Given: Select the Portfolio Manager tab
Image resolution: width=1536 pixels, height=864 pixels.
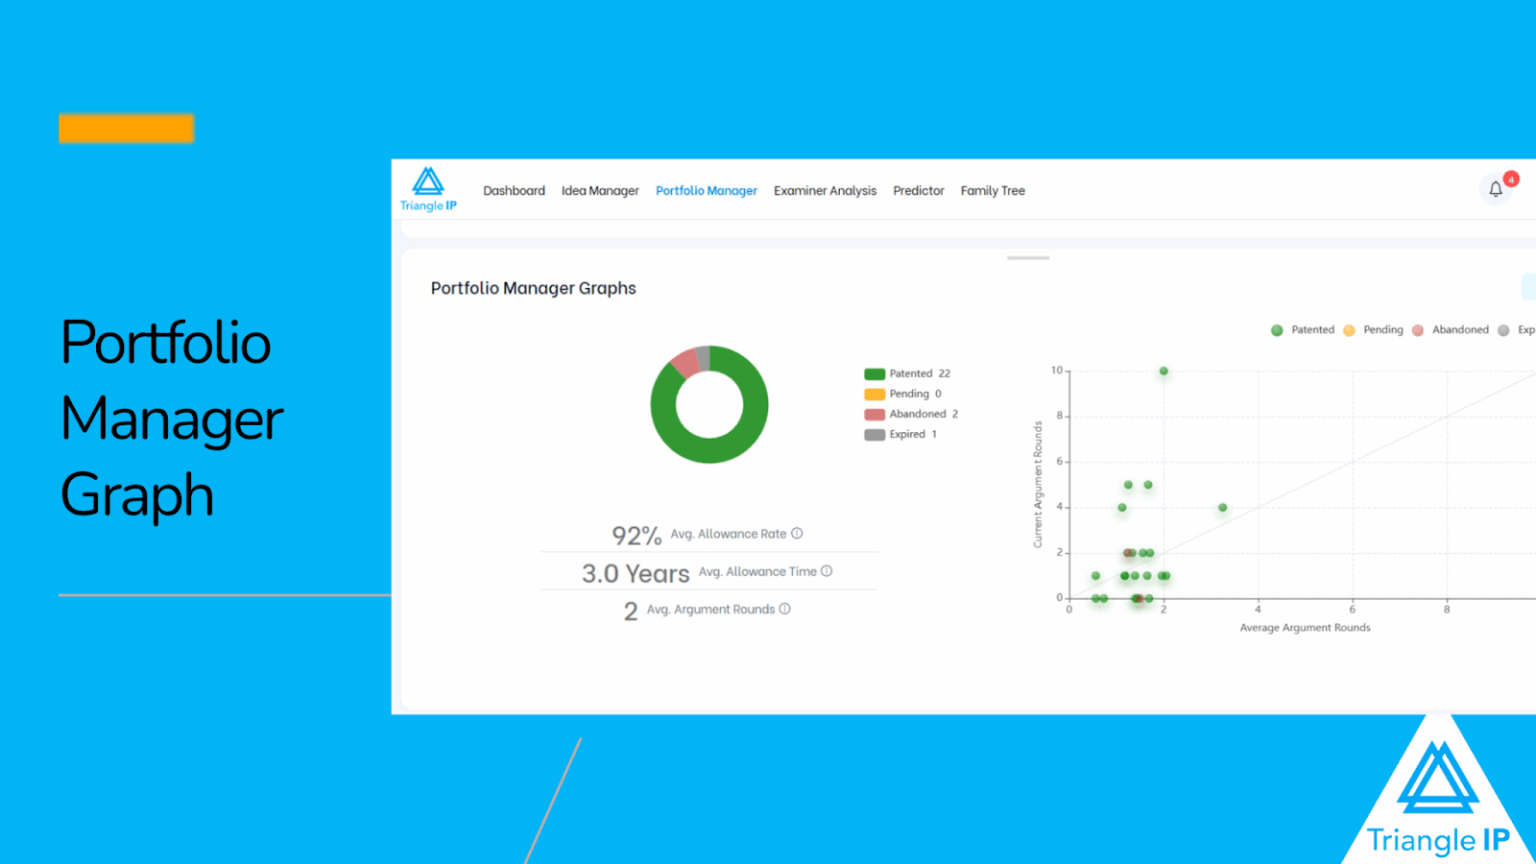Looking at the screenshot, I should pyautogui.click(x=706, y=191).
